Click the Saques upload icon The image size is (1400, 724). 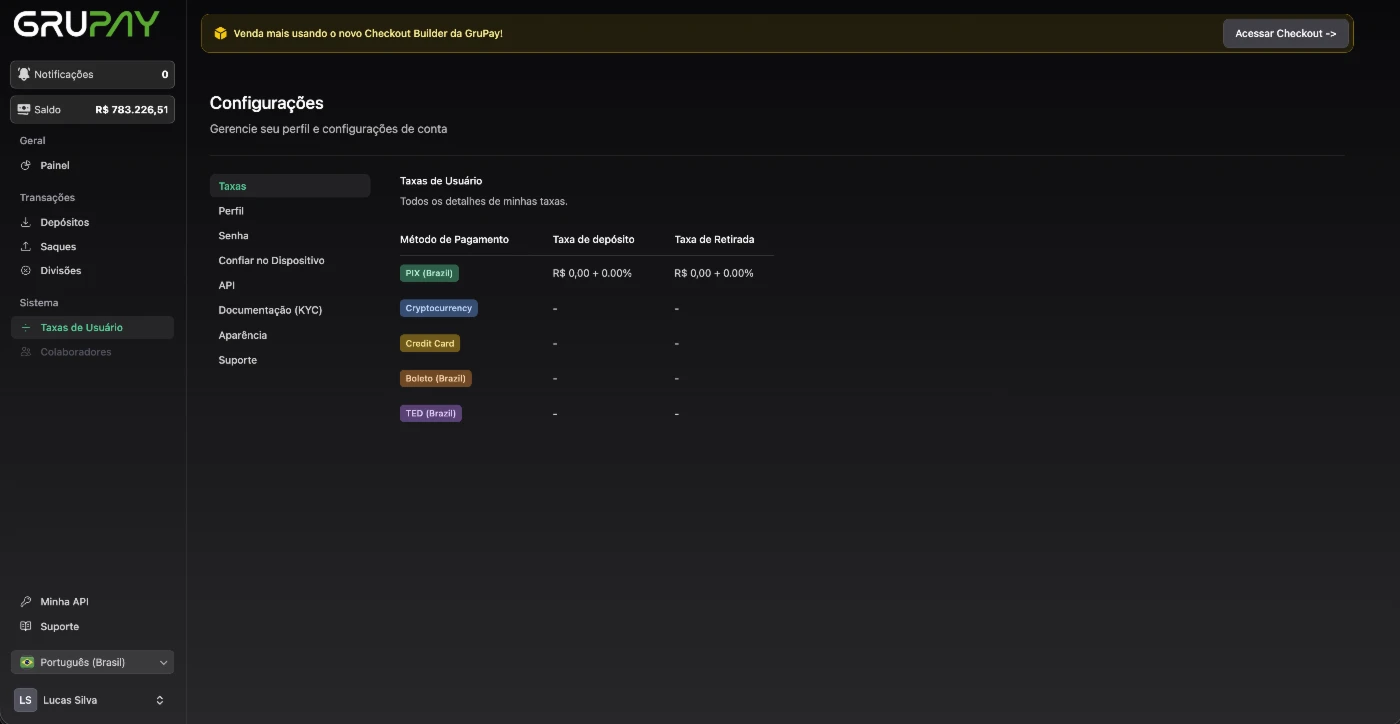(26, 247)
